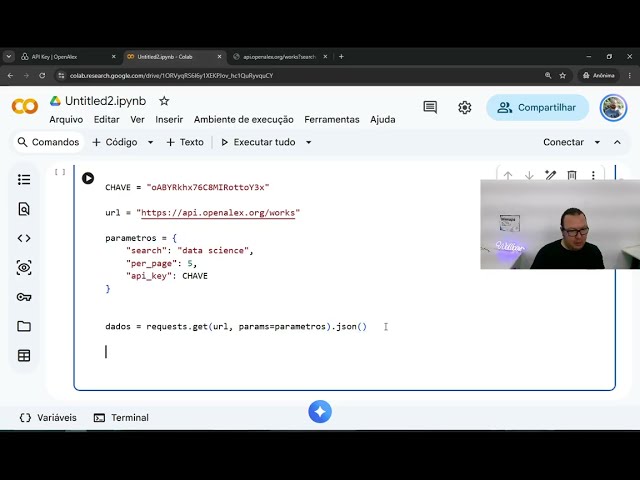Open more cell actions menu
Image resolution: width=640 pixels, height=480 pixels.
pyautogui.click(x=593, y=176)
